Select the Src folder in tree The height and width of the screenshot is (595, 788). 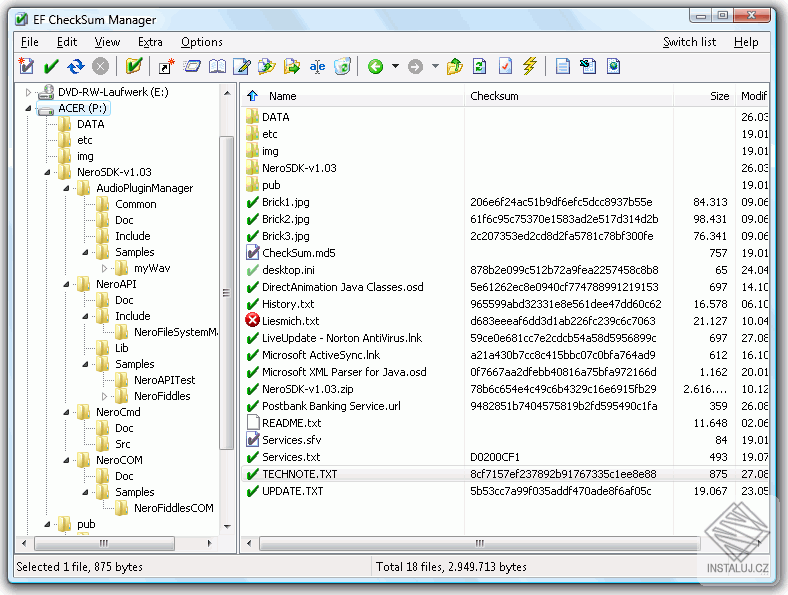[x=123, y=444]
